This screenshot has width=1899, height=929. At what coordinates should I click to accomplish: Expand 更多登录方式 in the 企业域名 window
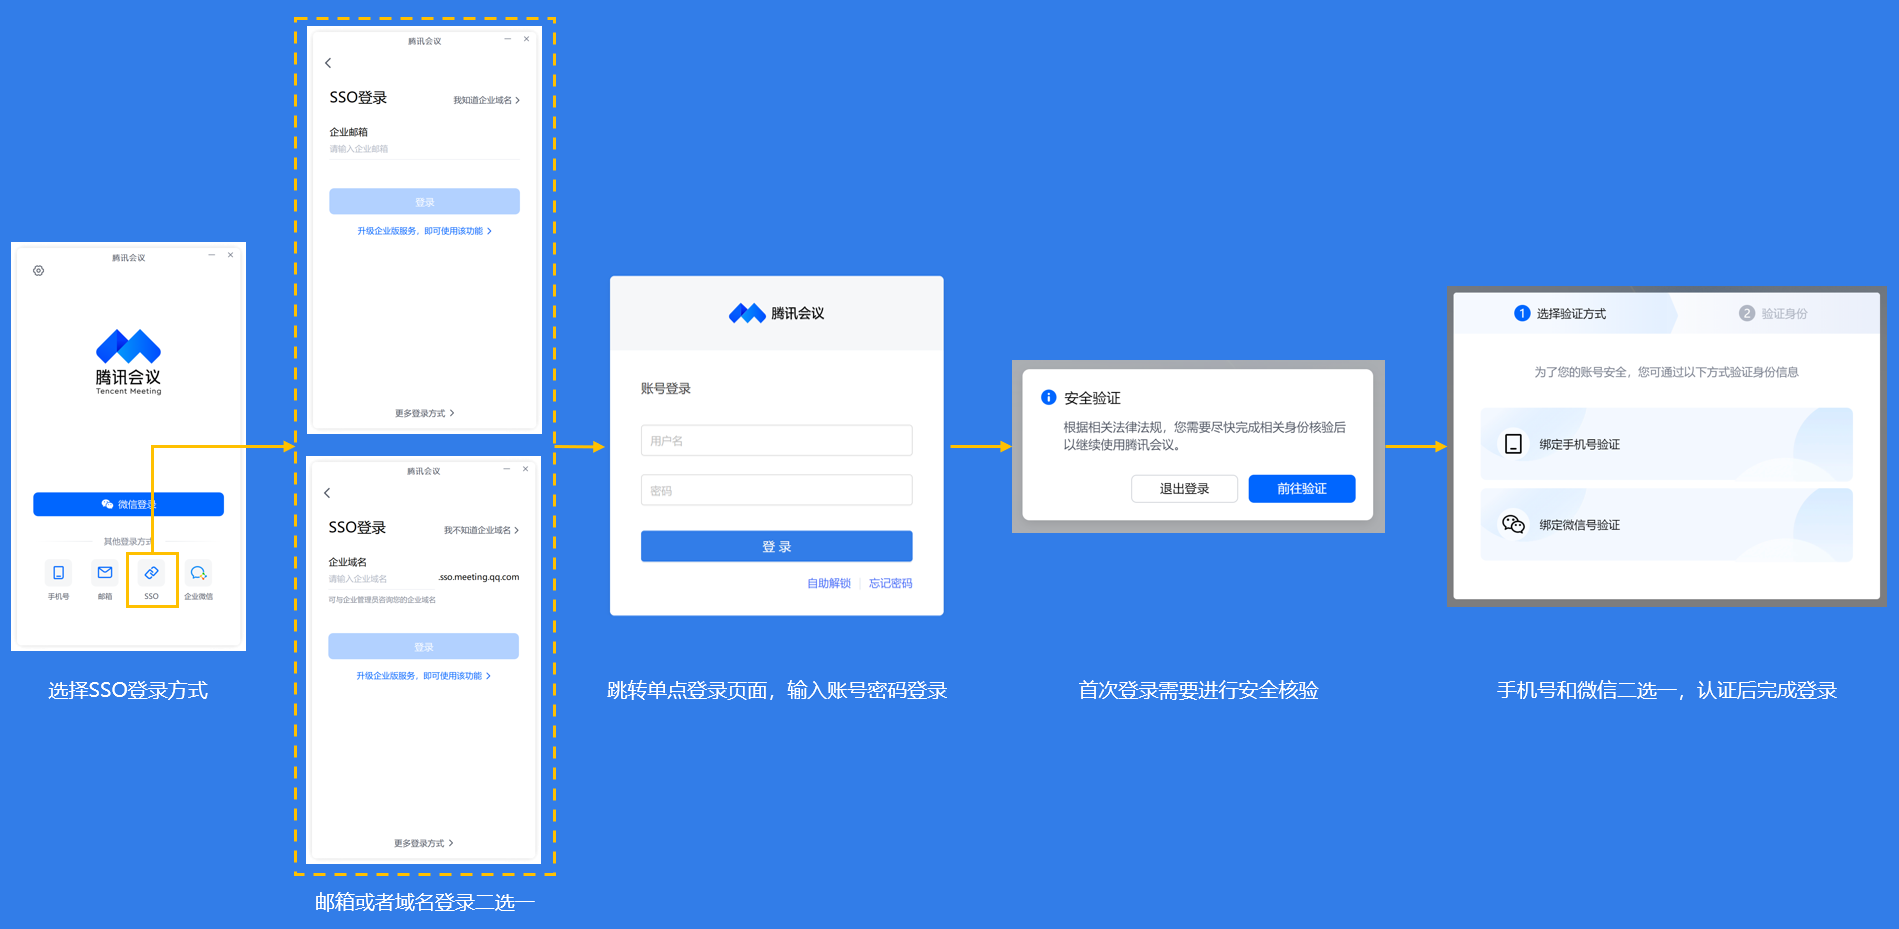[423, 843]
